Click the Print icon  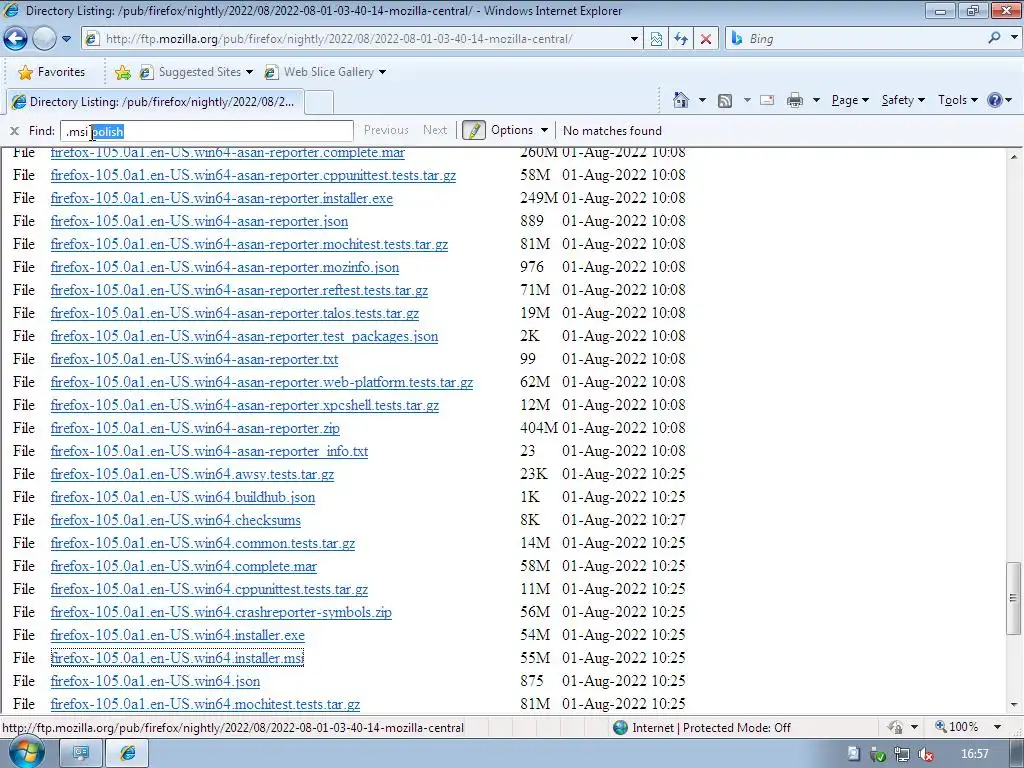(x=795, y=100)
